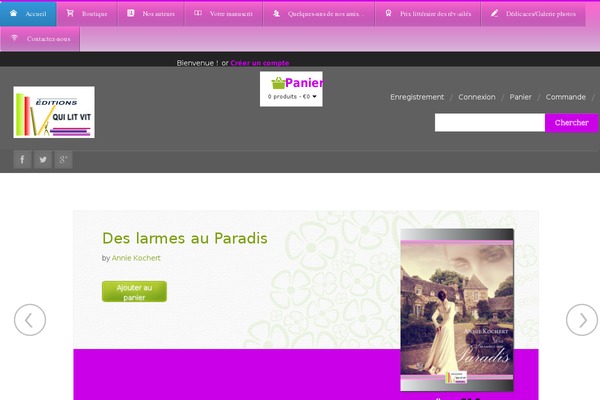Click inside the search input field

point(490,122)
